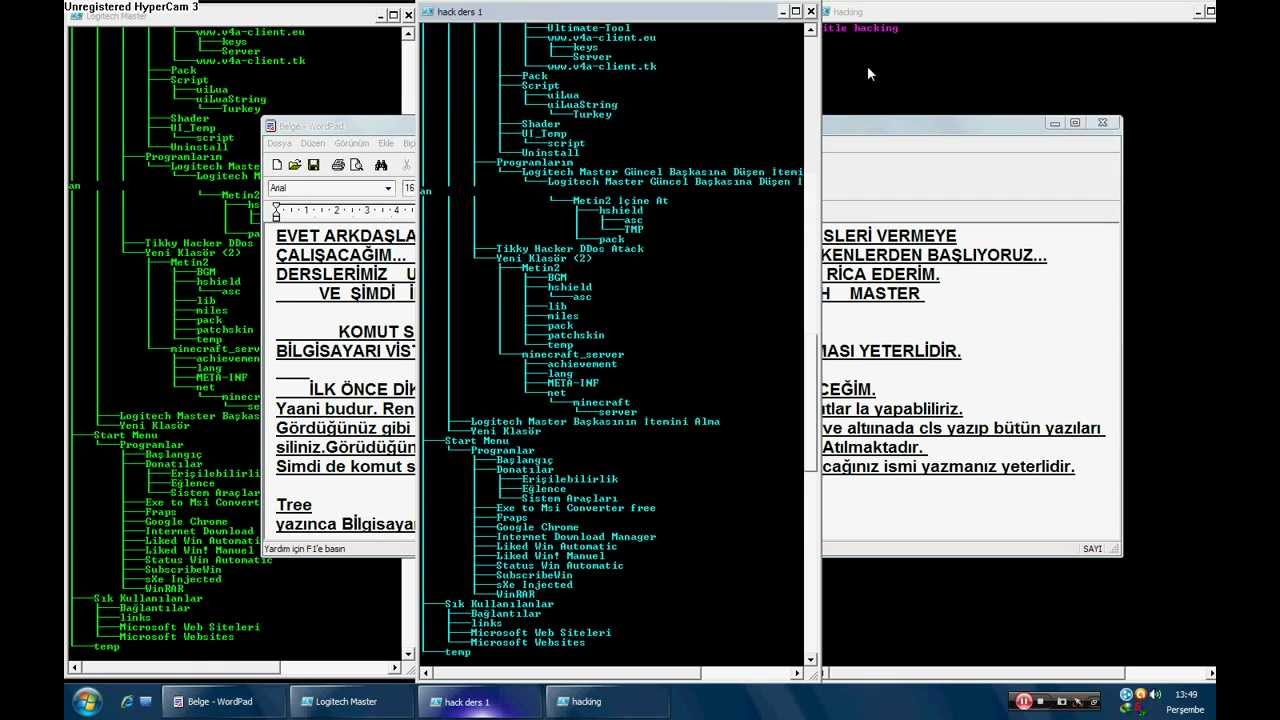Click the down scroll arrow in hack ders 1
This screenshot has width=1280, height=720.
pos(811,659)
